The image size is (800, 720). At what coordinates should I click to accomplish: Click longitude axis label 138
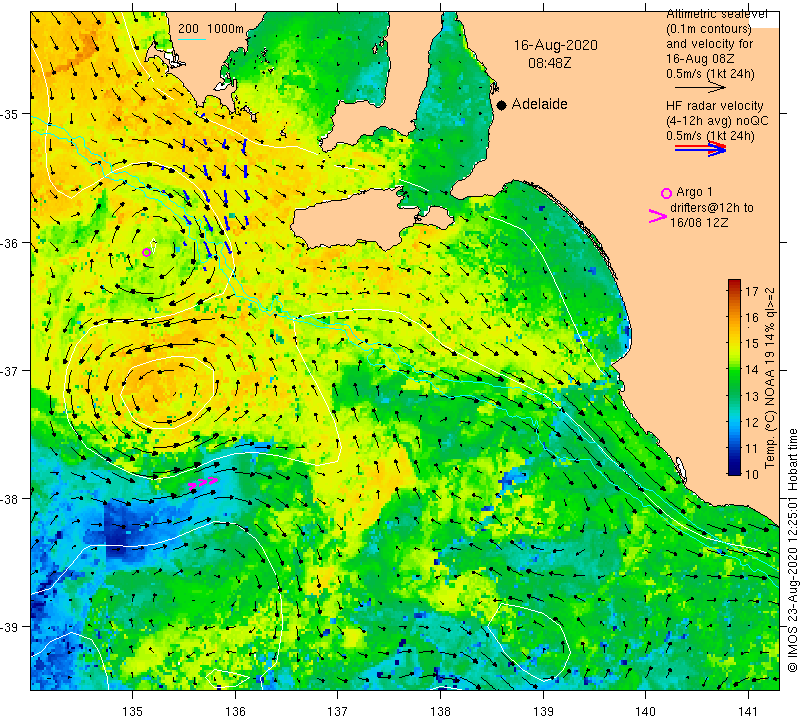tap(440, 711)
